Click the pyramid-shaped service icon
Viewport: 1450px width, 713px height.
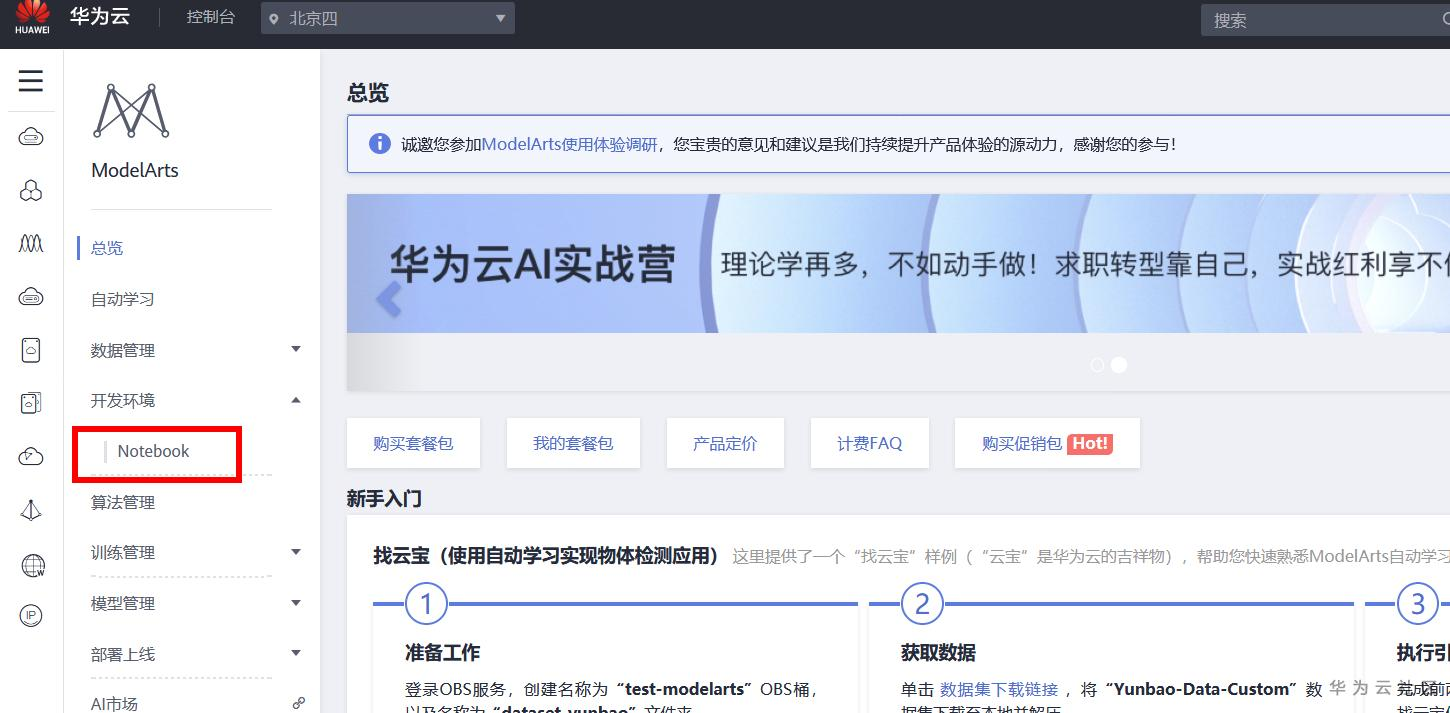[31, 510]
